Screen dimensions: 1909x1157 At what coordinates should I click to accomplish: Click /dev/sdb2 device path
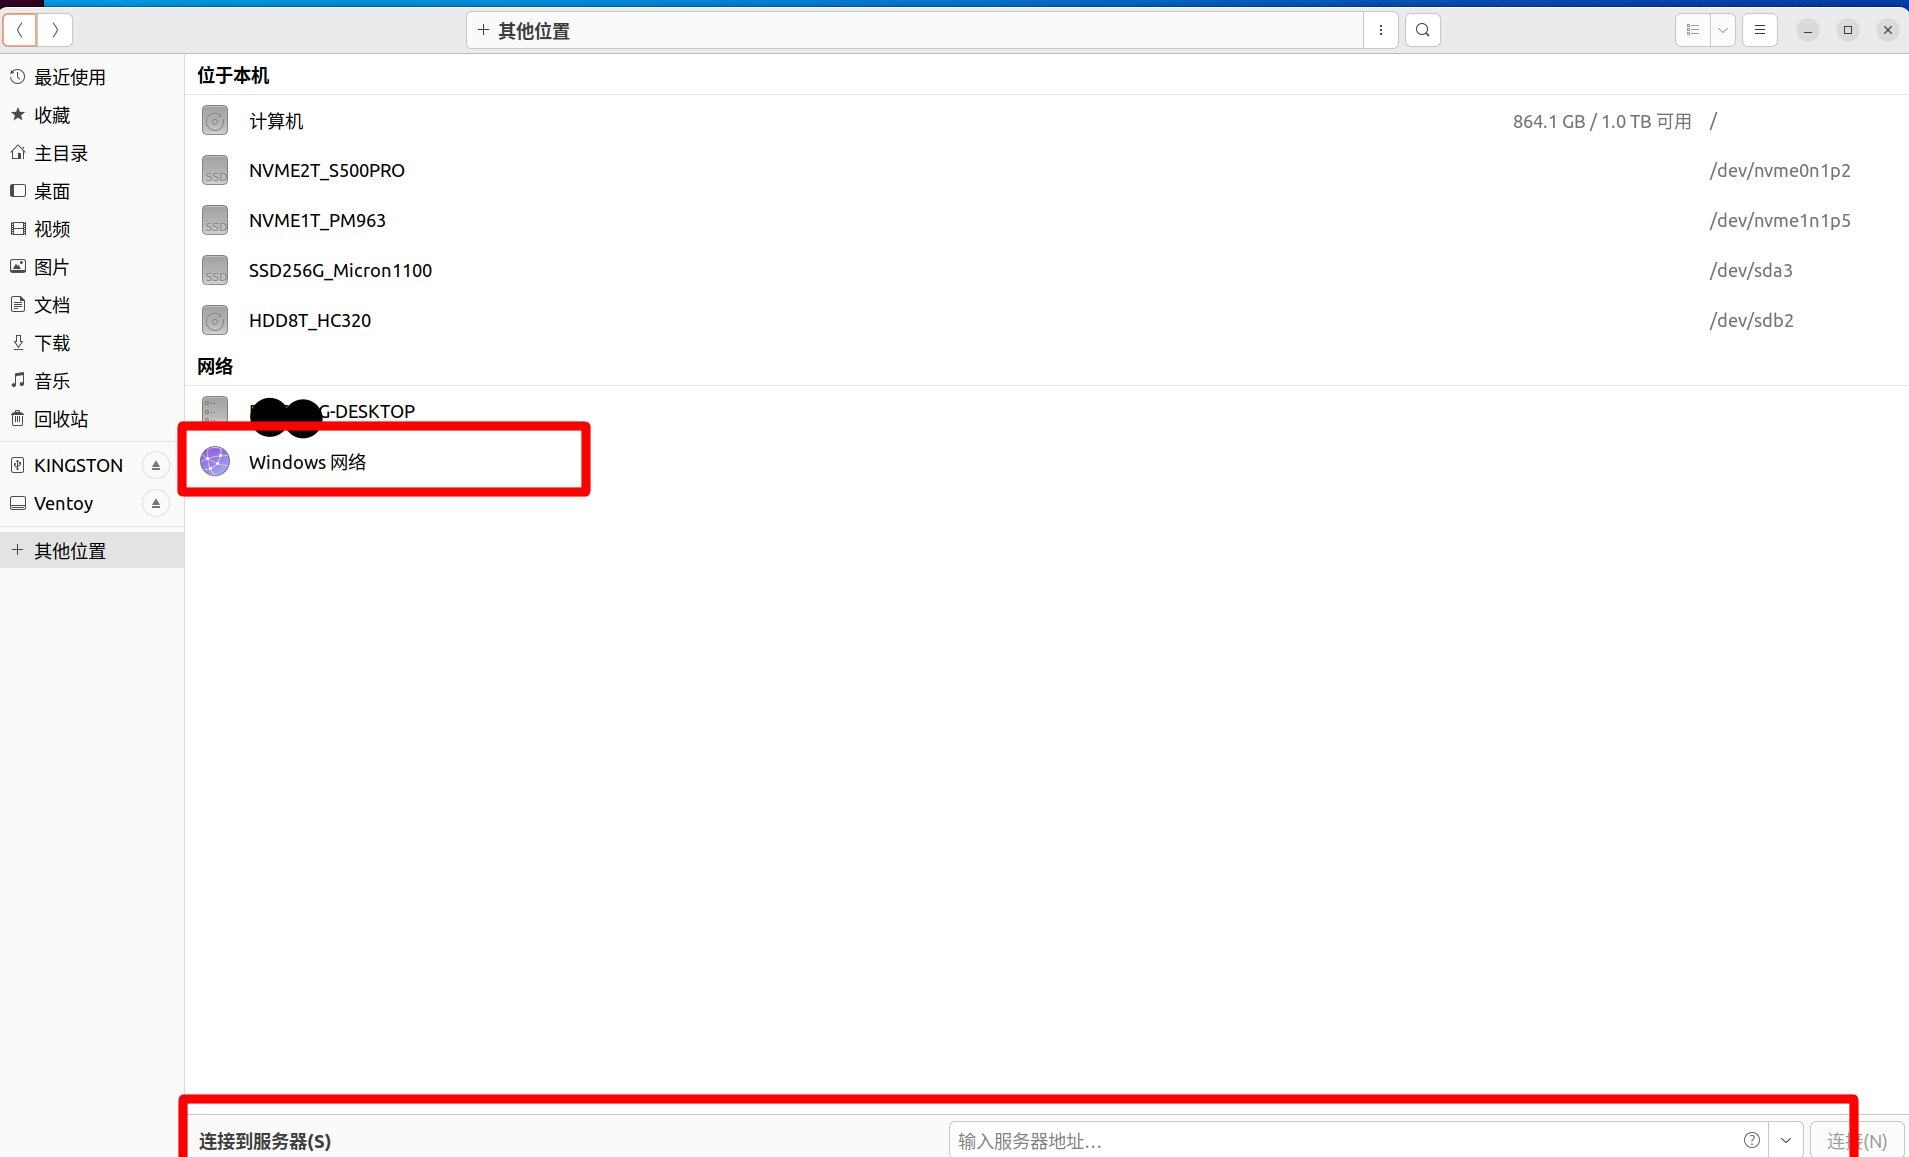click(x=1751, y=320)
